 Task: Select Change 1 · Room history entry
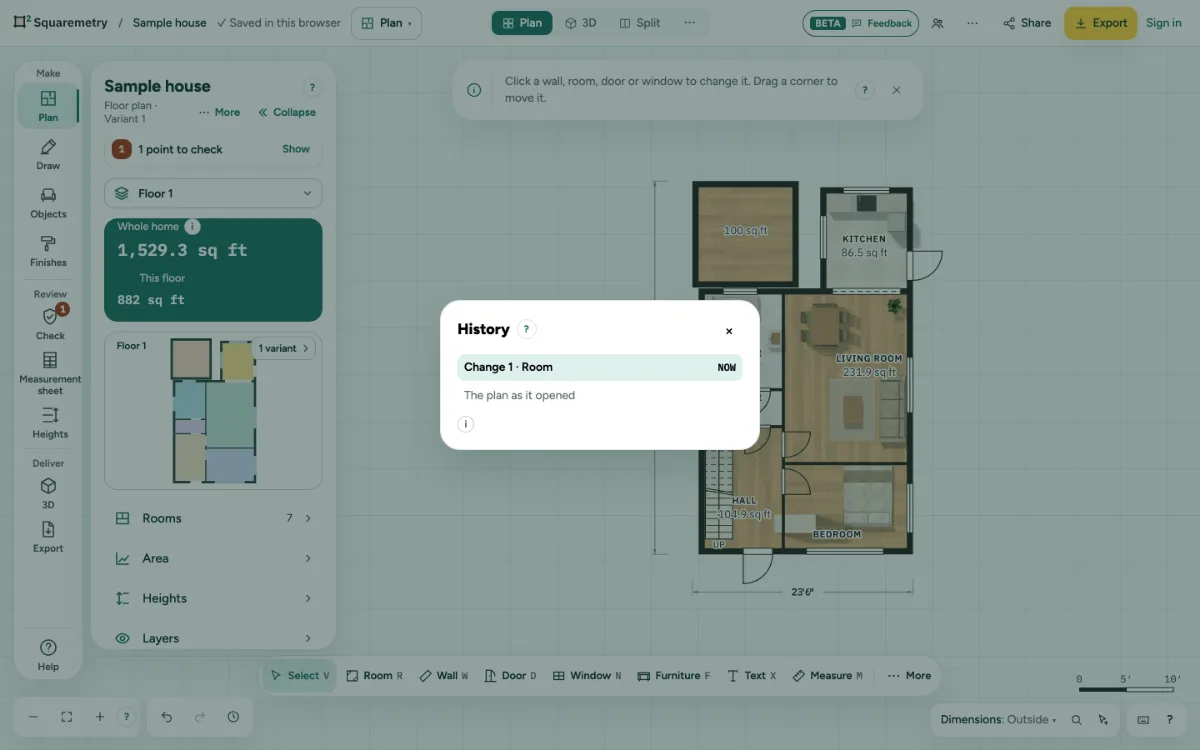[x=600, y=367]
